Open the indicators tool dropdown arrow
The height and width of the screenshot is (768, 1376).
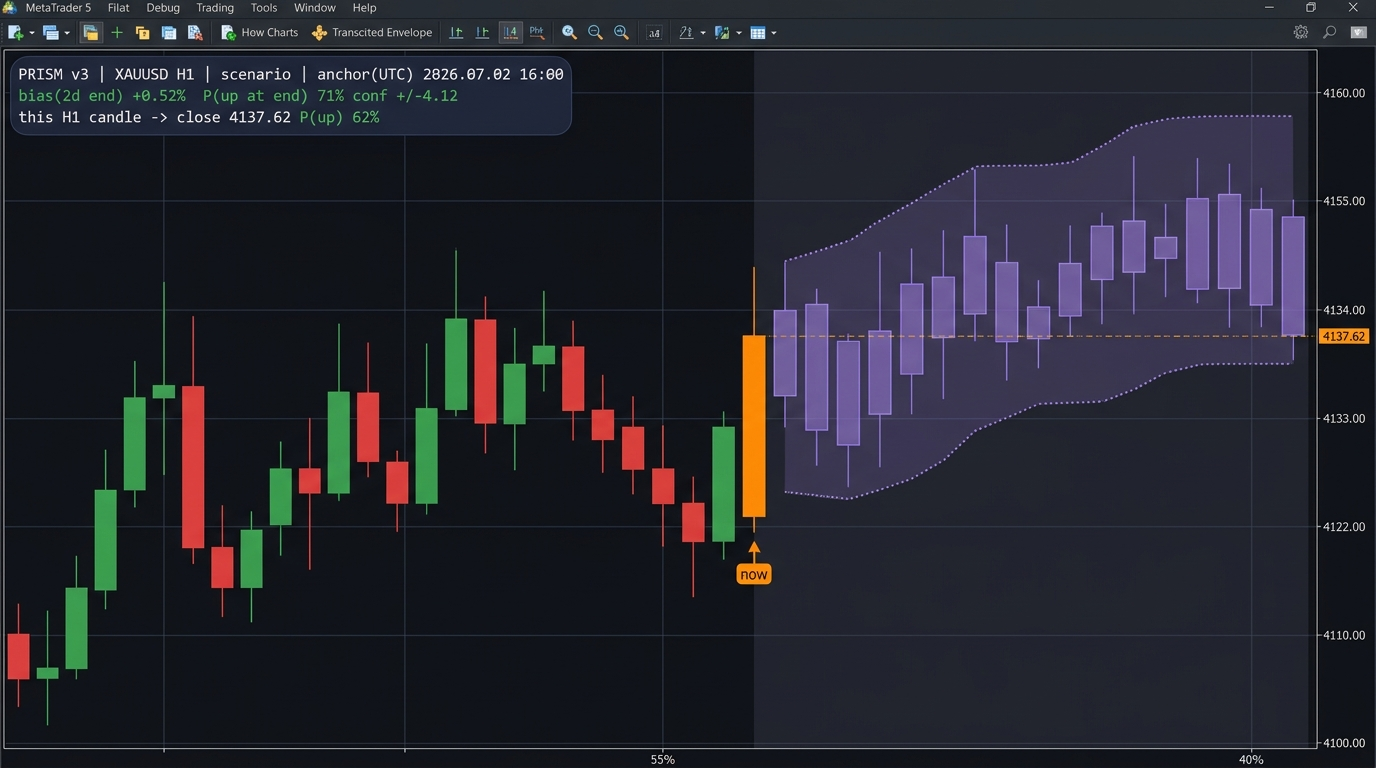click(x=703, y=33)
